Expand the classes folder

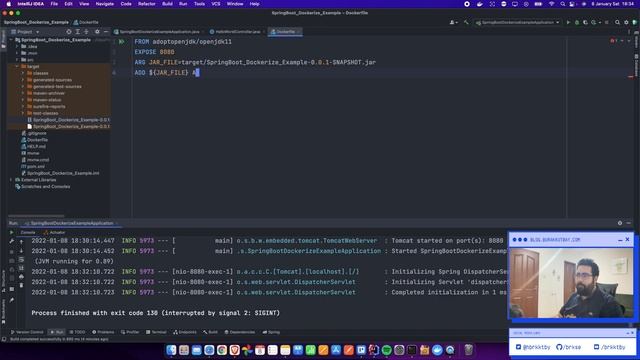click(x=23, y=73)
